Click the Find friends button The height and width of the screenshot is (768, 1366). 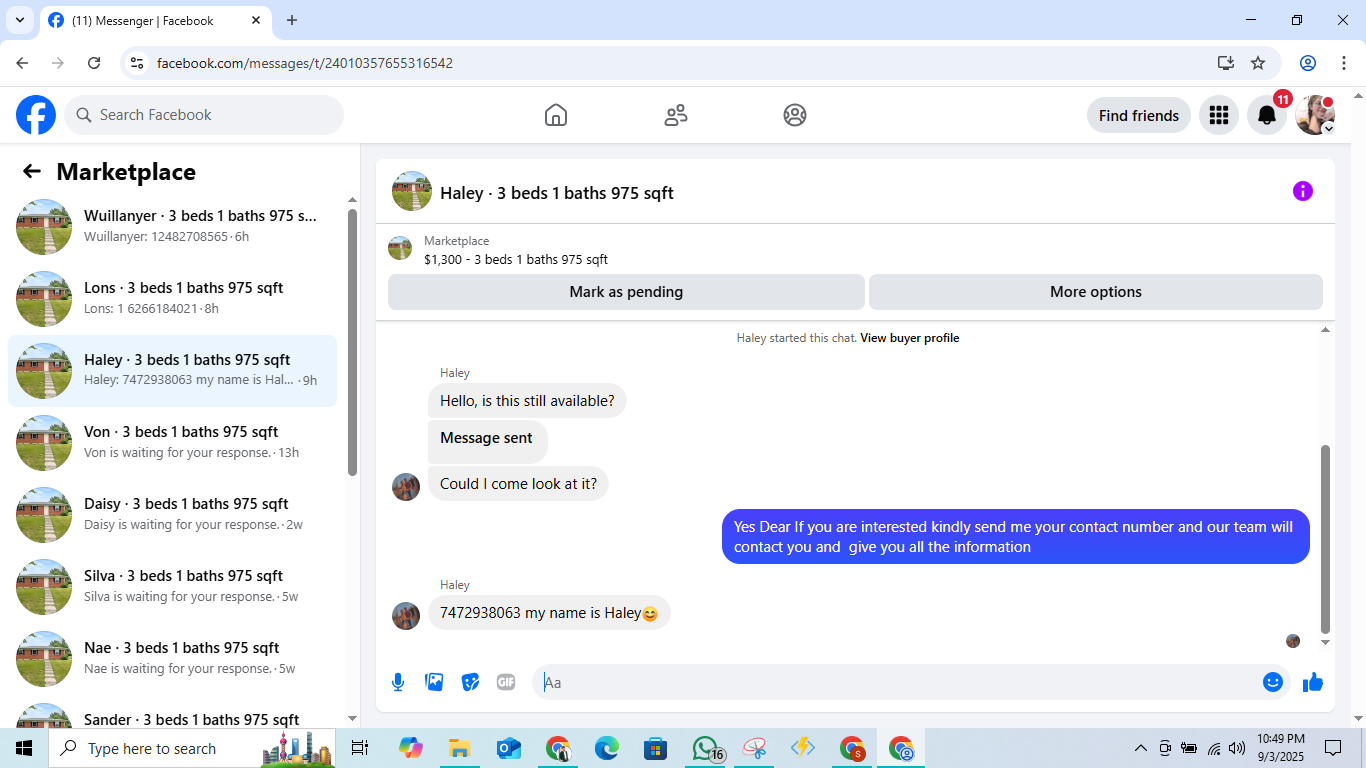coord(1139,115)
